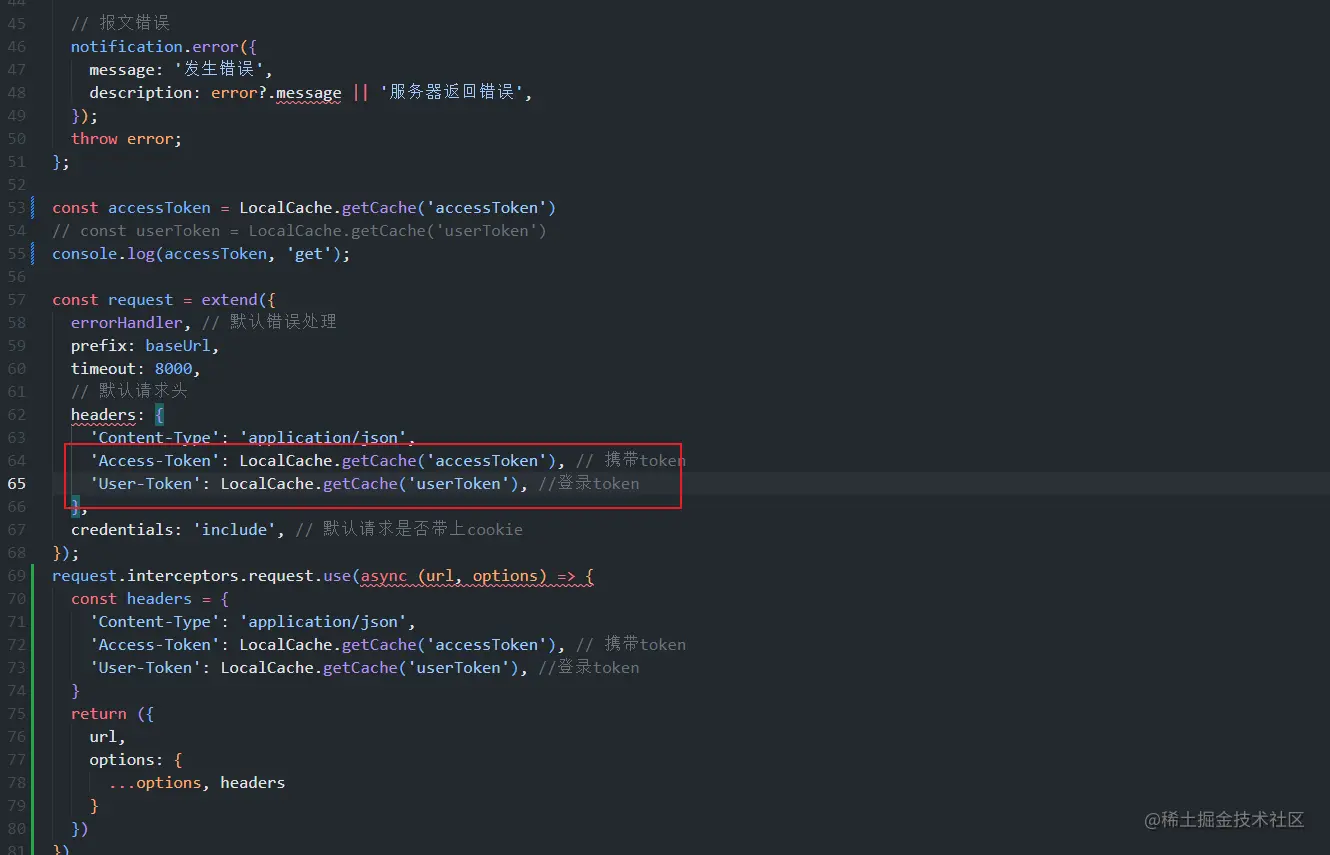
Task: Click 'async (url, options) => {' on line 69
Action: pos(477,576)
